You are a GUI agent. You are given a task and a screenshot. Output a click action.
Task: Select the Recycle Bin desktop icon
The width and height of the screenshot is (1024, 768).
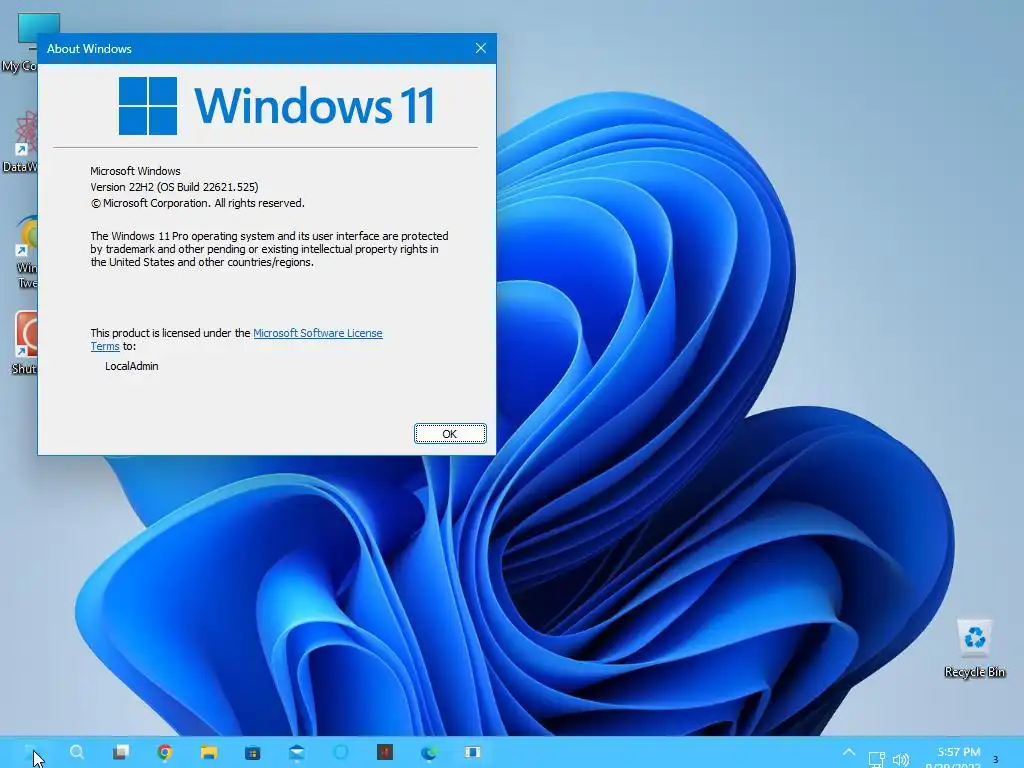coord(974,648)
